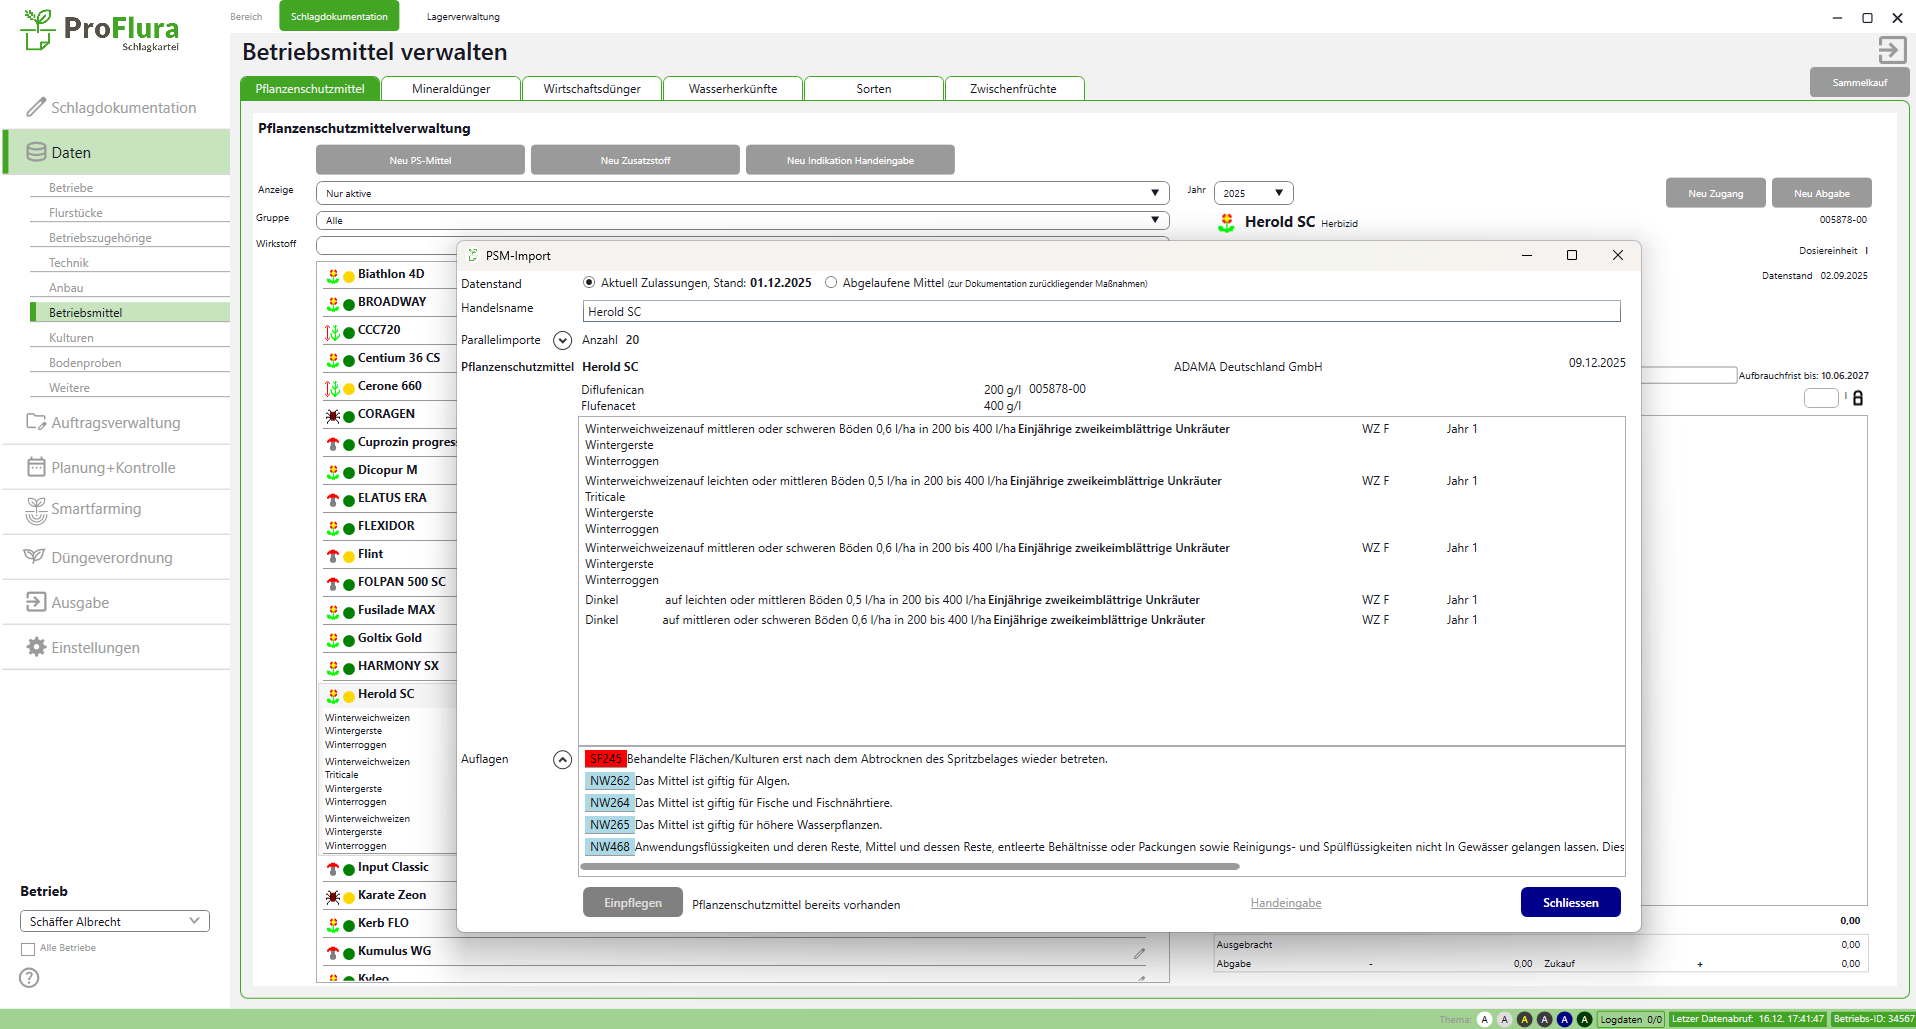Select the Abgelaufene Mittel radio option

pos(831,283)
